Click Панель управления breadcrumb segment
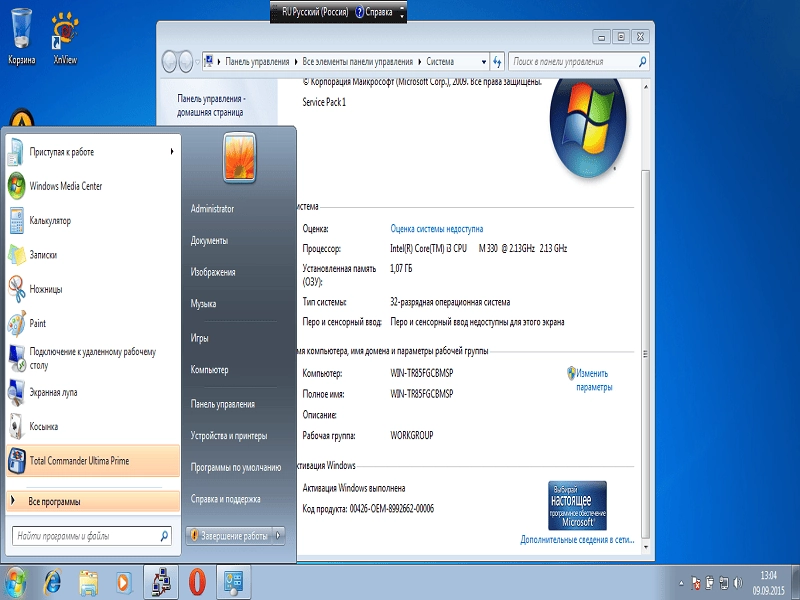 point(257,62)
